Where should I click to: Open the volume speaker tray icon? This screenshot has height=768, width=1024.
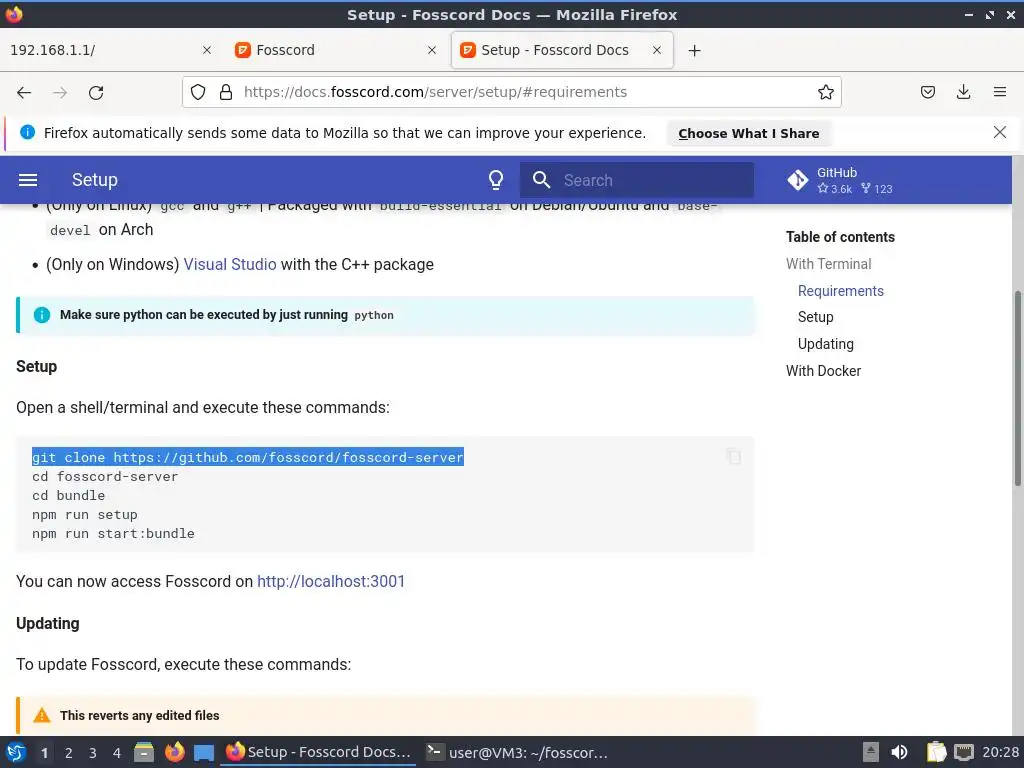(899, 752)
